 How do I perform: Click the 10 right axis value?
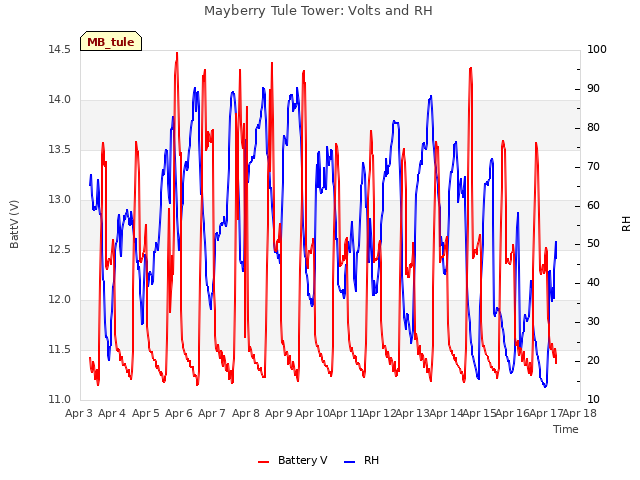[x=593, y=400]
